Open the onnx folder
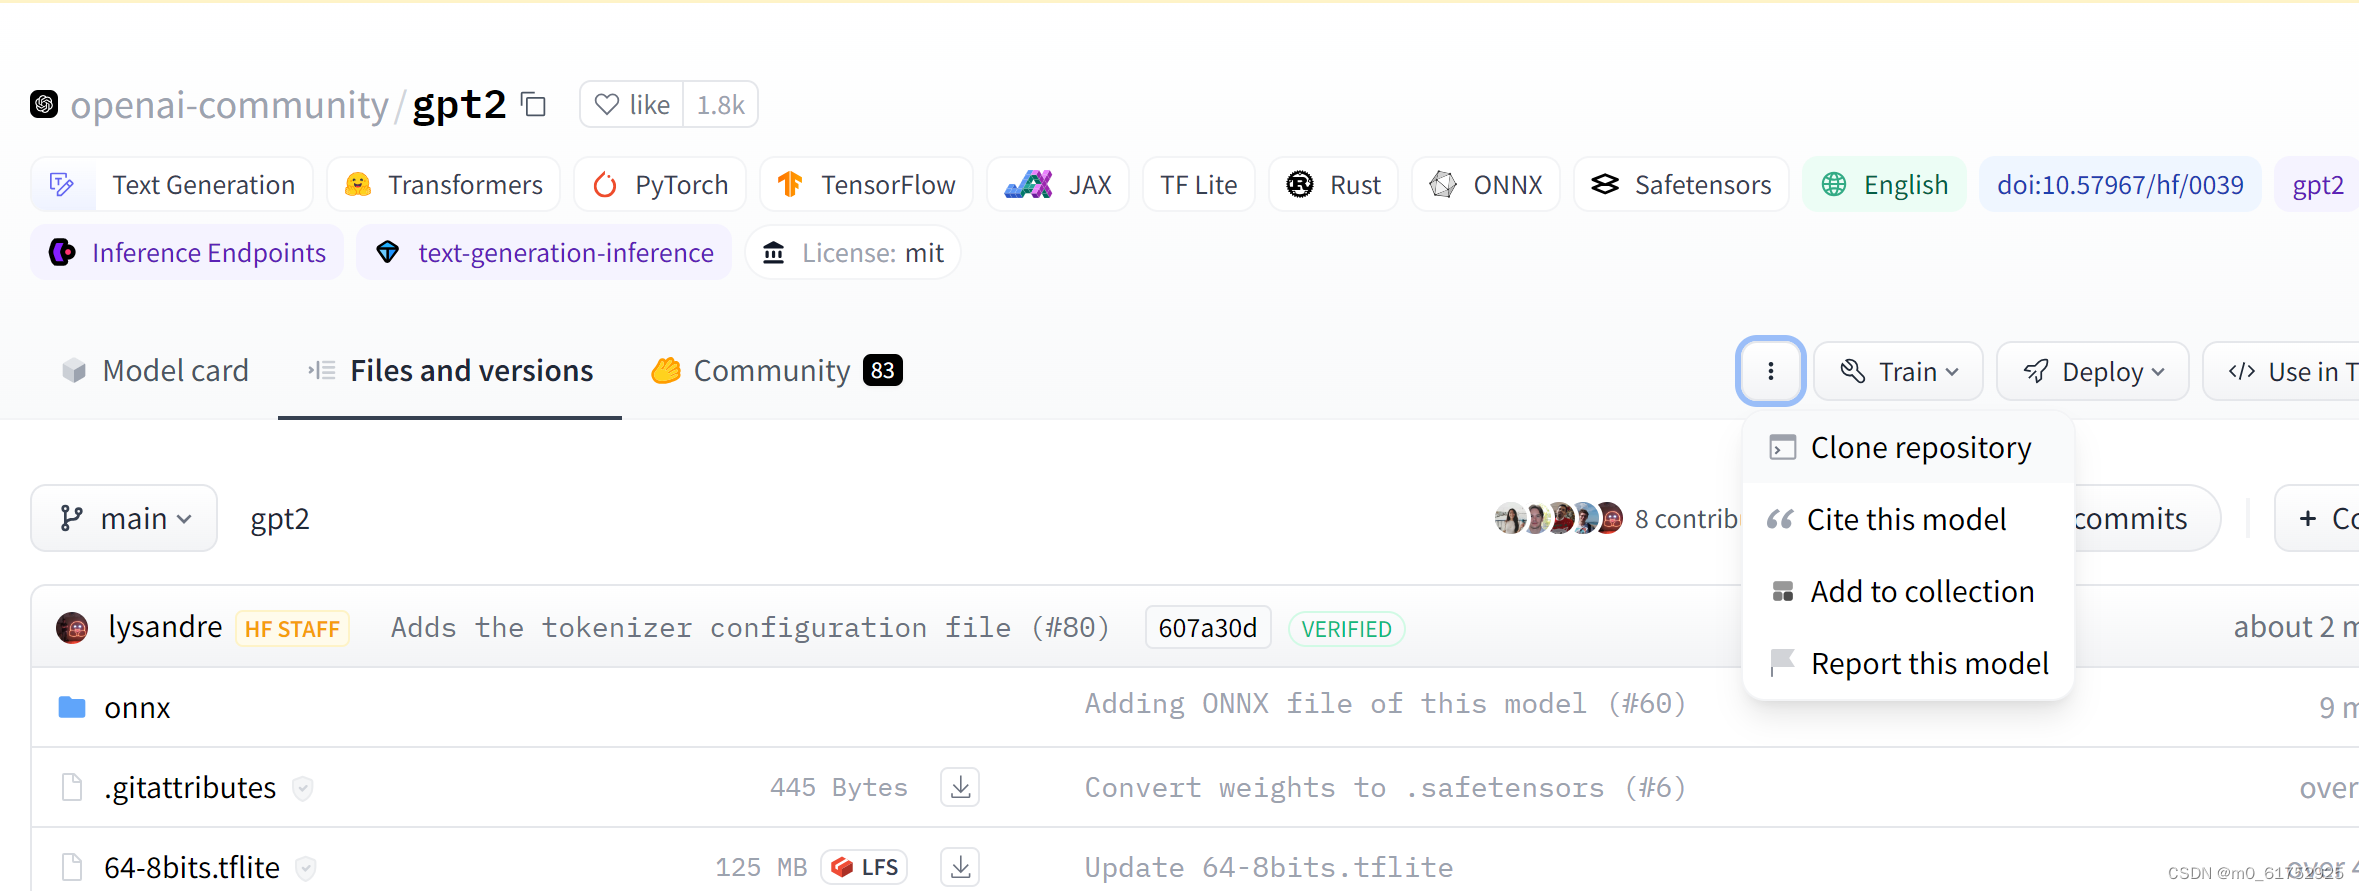2359x891 pixels. (x=137, y=707)
